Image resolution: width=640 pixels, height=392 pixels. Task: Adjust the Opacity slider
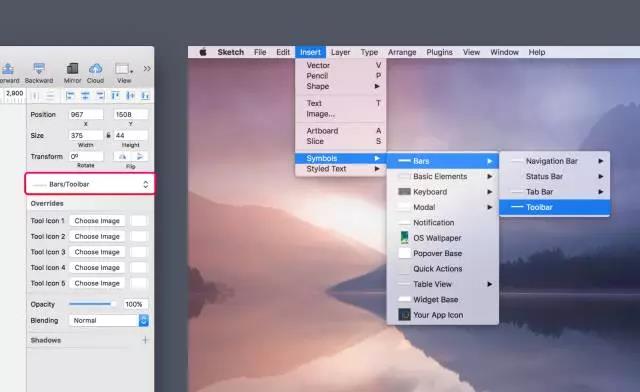click(92, 304)
